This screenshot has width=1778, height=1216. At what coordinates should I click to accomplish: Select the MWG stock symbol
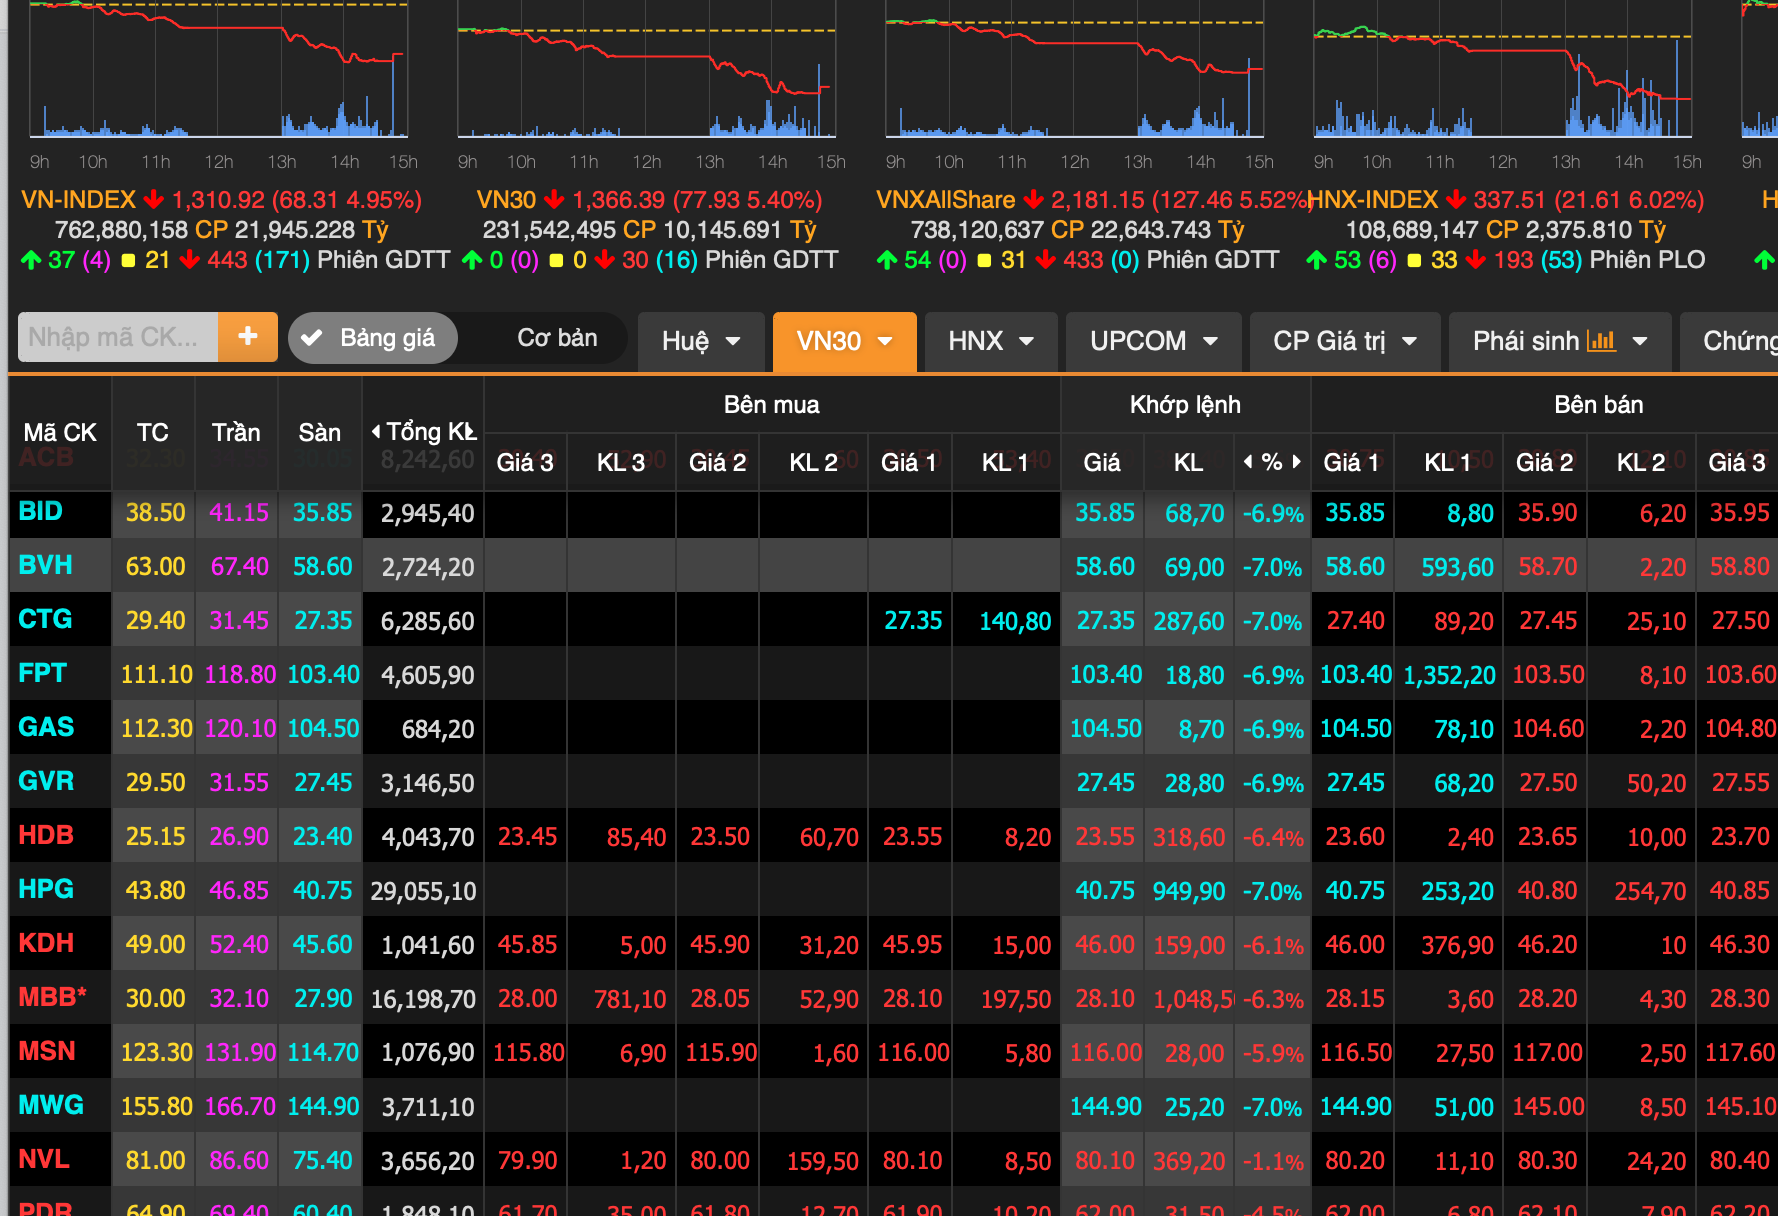(51, 1105)
